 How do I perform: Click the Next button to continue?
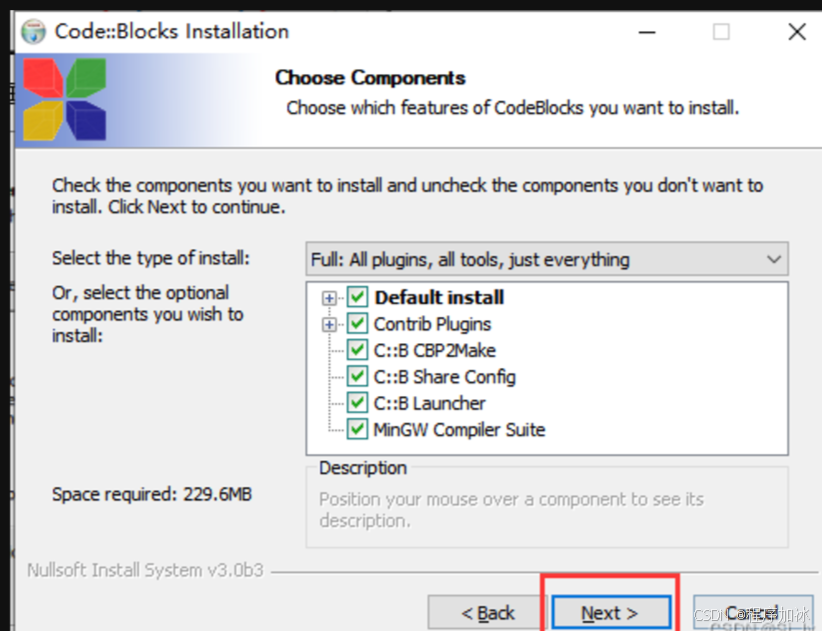pyautogui.click(x=611, y=611)
